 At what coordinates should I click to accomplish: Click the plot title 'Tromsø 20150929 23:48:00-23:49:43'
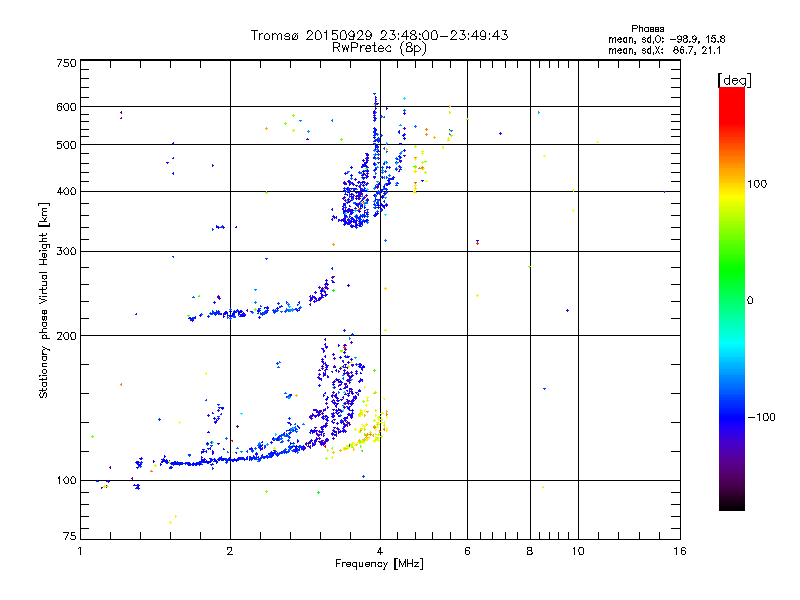(380, 35)
